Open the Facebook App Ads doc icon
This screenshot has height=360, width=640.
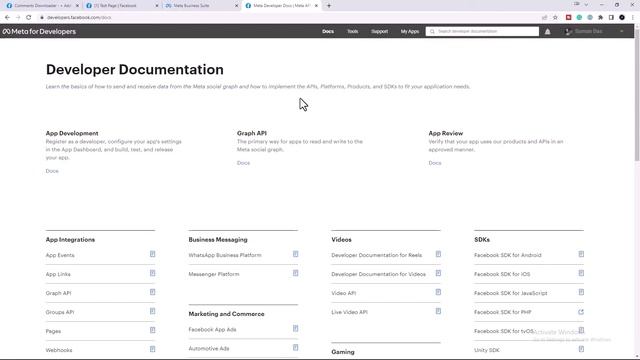295,329
